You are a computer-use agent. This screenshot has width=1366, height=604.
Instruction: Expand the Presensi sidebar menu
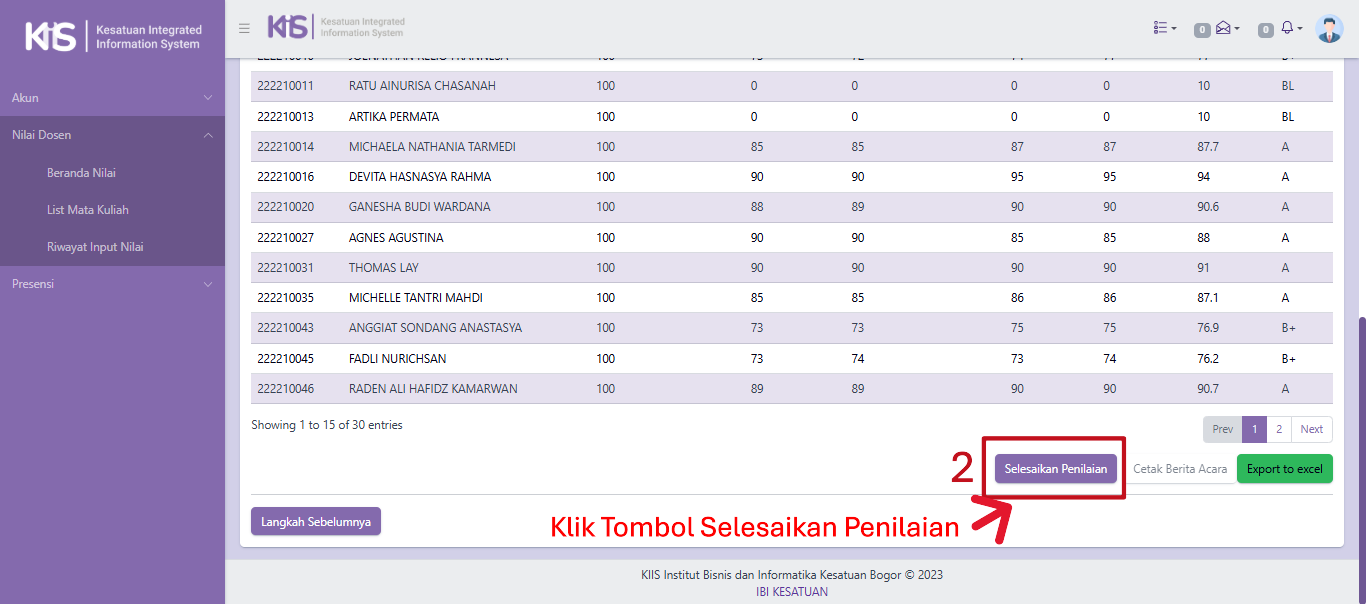(112, 284)
